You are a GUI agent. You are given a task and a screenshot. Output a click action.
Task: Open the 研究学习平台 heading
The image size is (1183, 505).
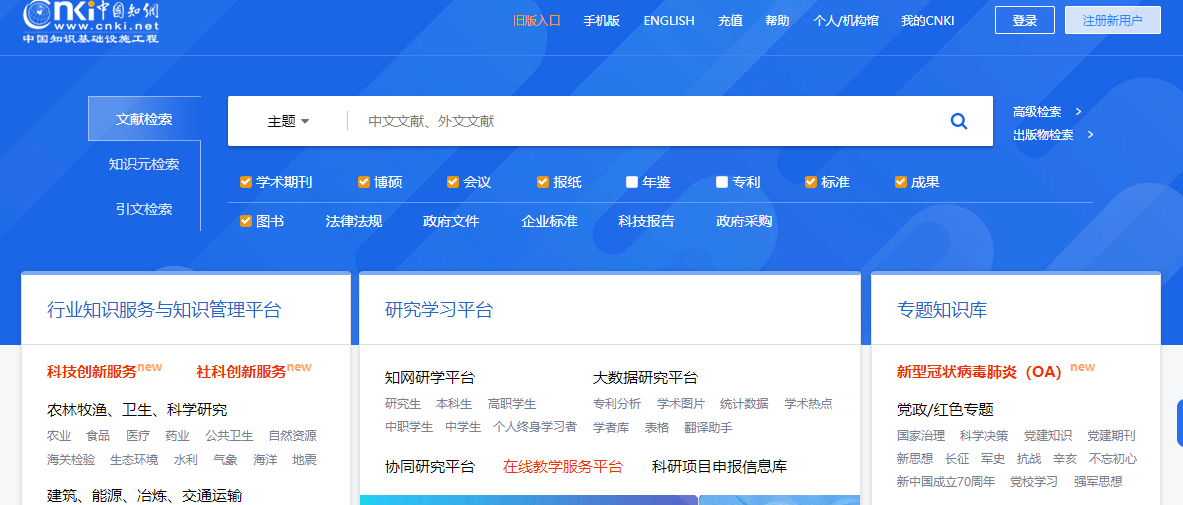[438, 309]
